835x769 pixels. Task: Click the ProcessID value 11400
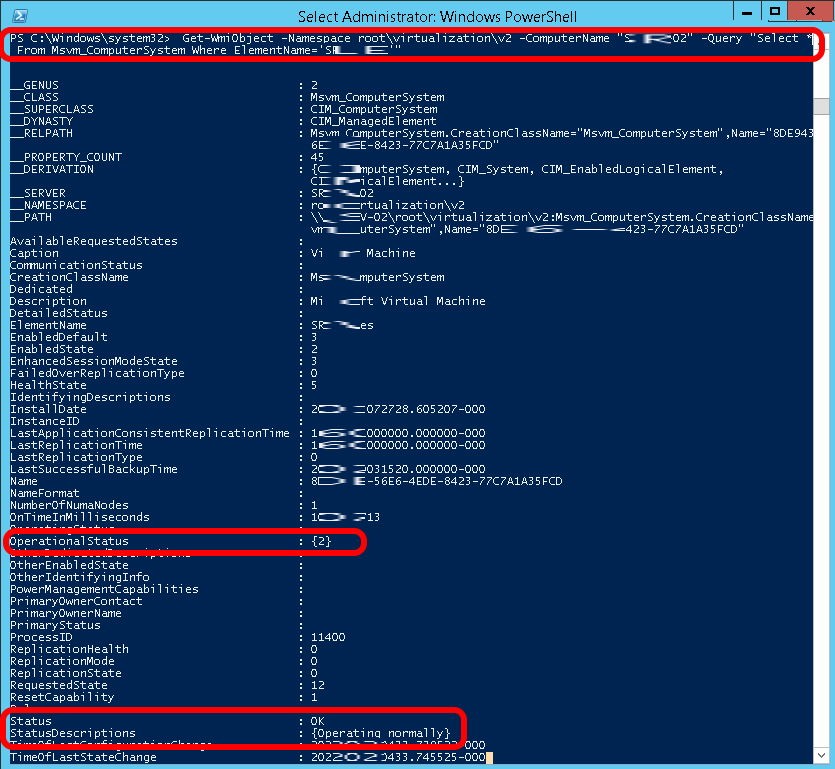327,637
